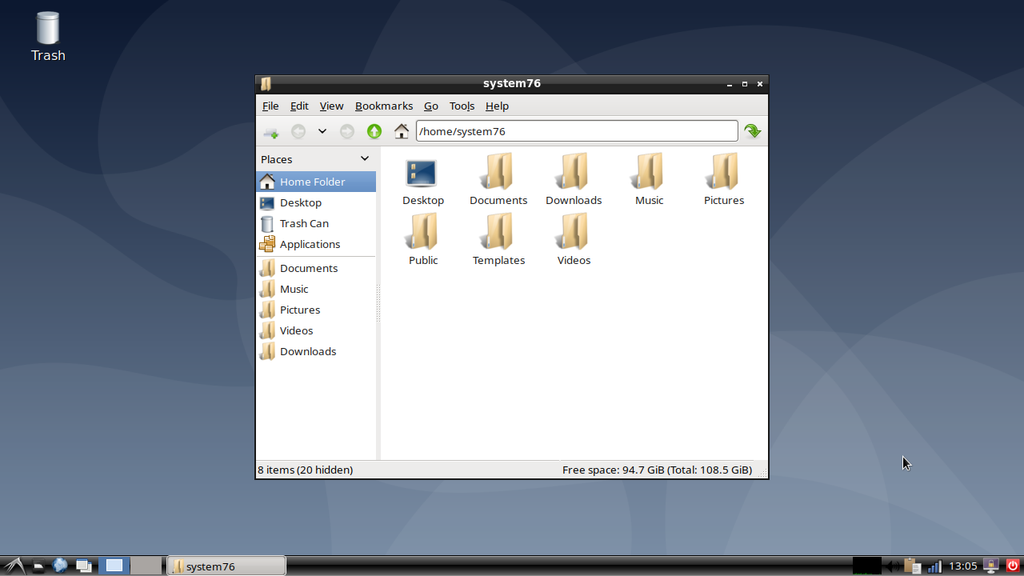Collapse the Places panel header chevron
This screenshot has height=576, width=1024.
[x=366, y=158]
